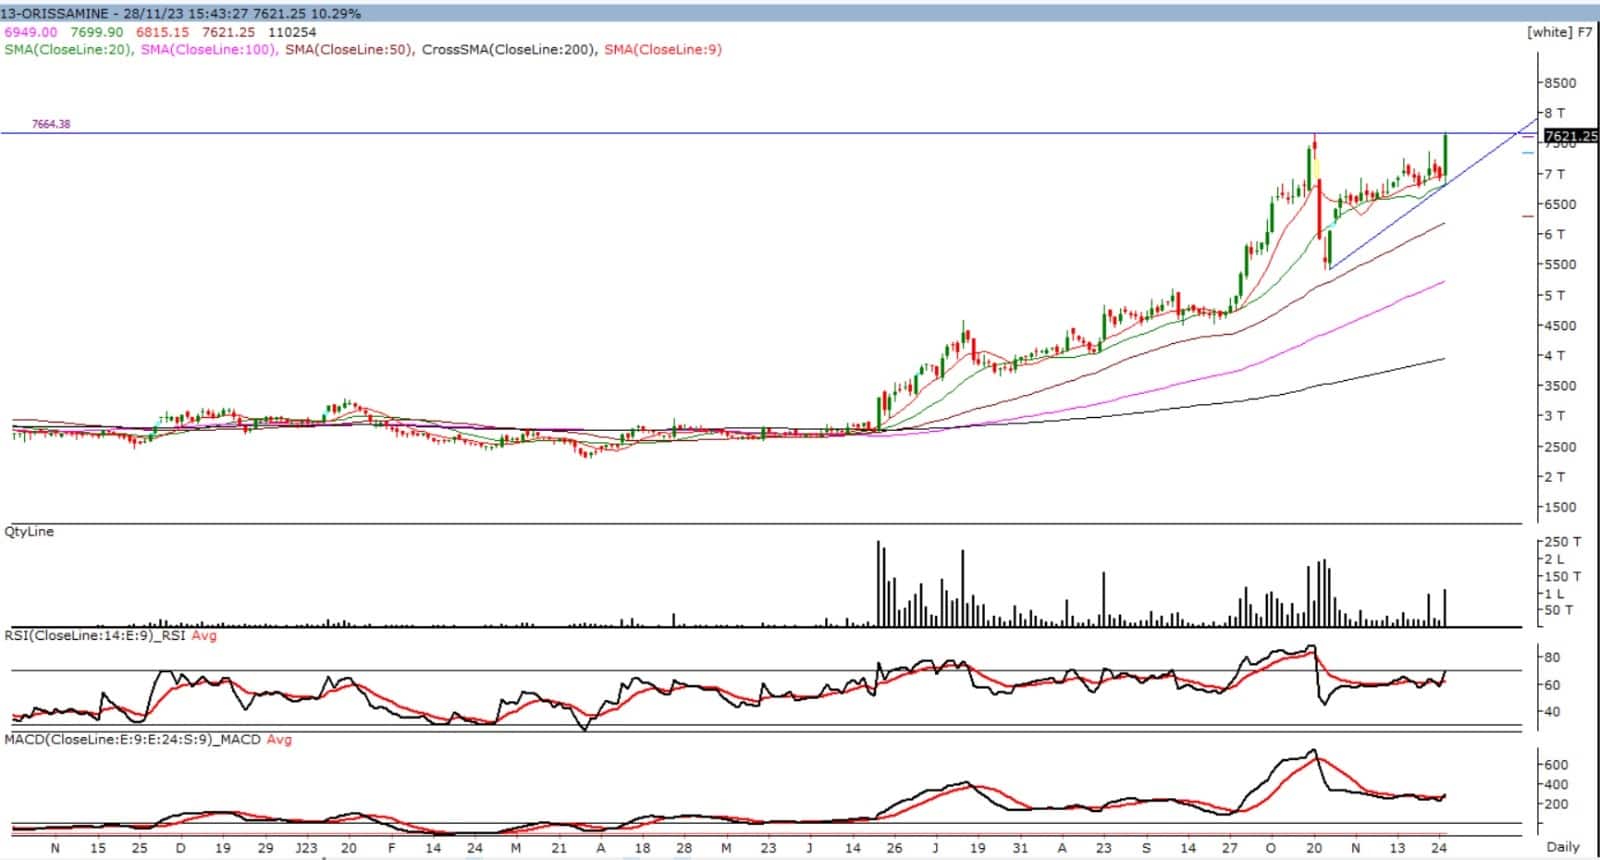Click the 7621.25 current price tag
1600x860 pixels.
1570,136
